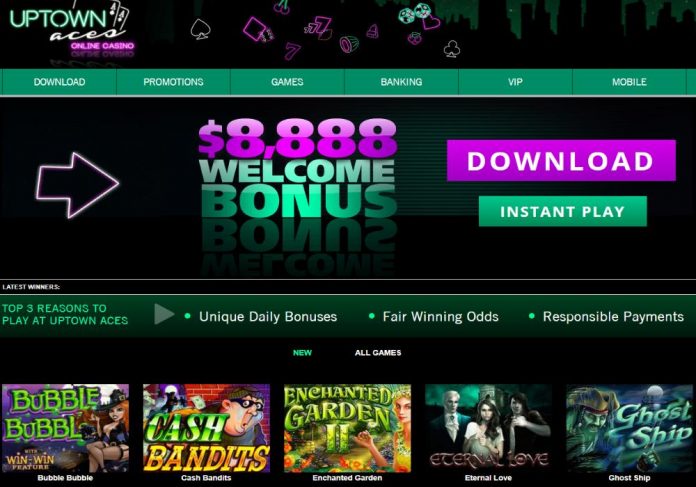Open the Banking navigation item

click(x=401, y=82)
